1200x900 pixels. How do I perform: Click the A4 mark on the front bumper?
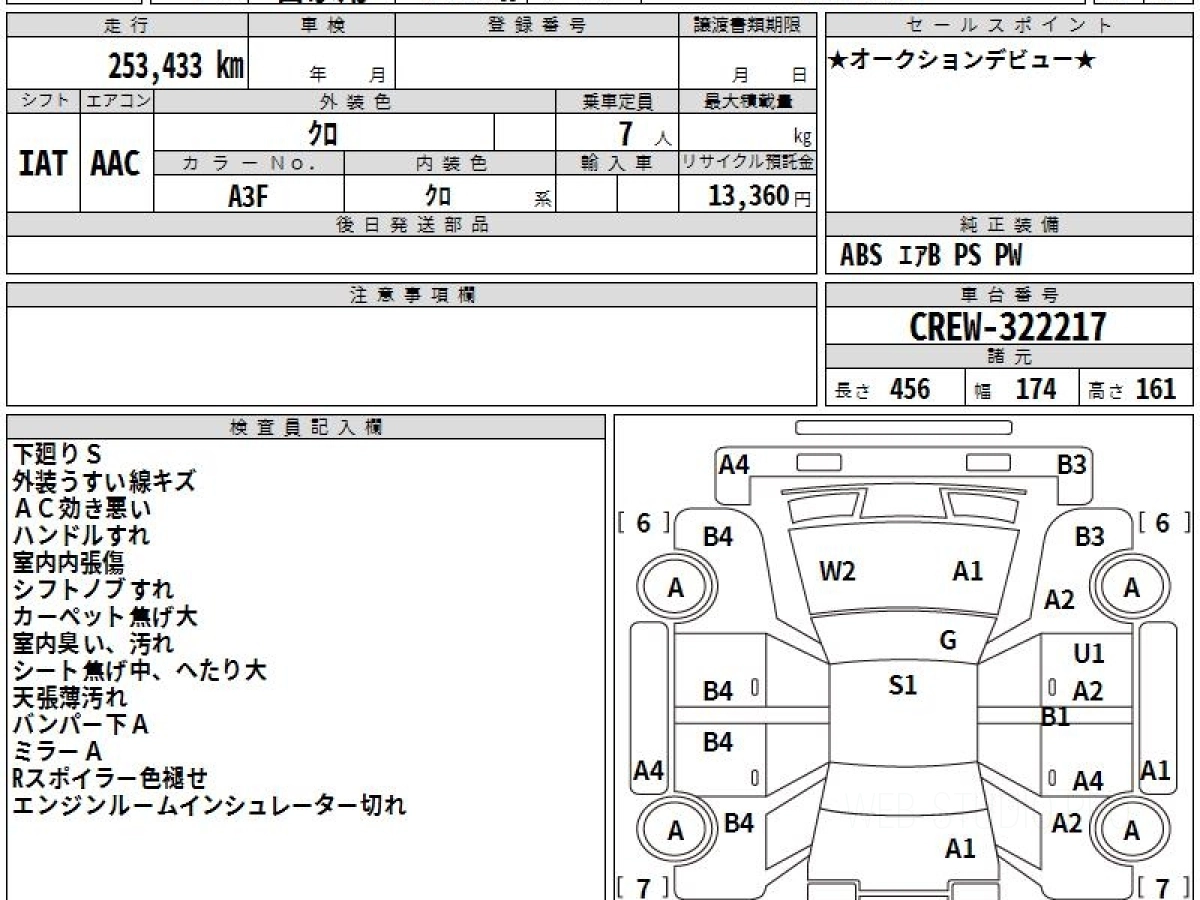735,465
